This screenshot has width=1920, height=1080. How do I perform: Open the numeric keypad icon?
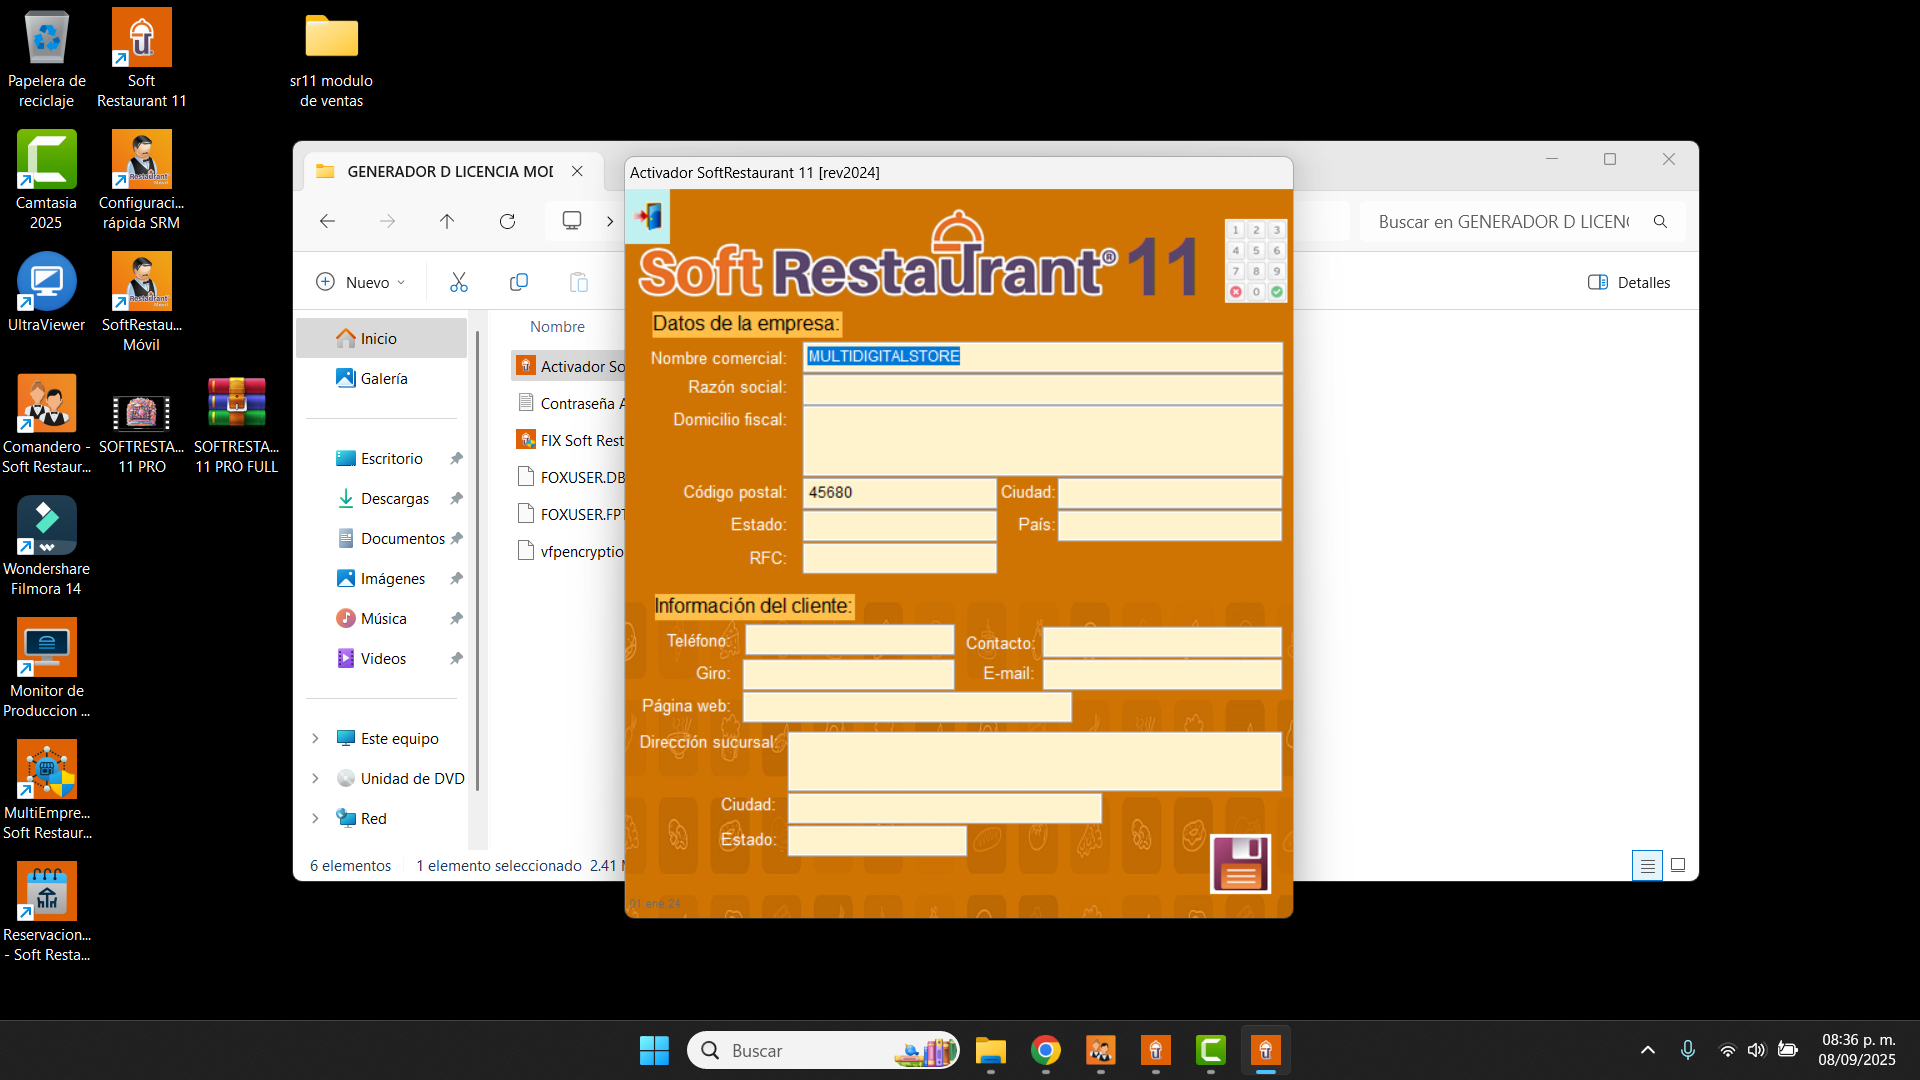point(1255,261)
